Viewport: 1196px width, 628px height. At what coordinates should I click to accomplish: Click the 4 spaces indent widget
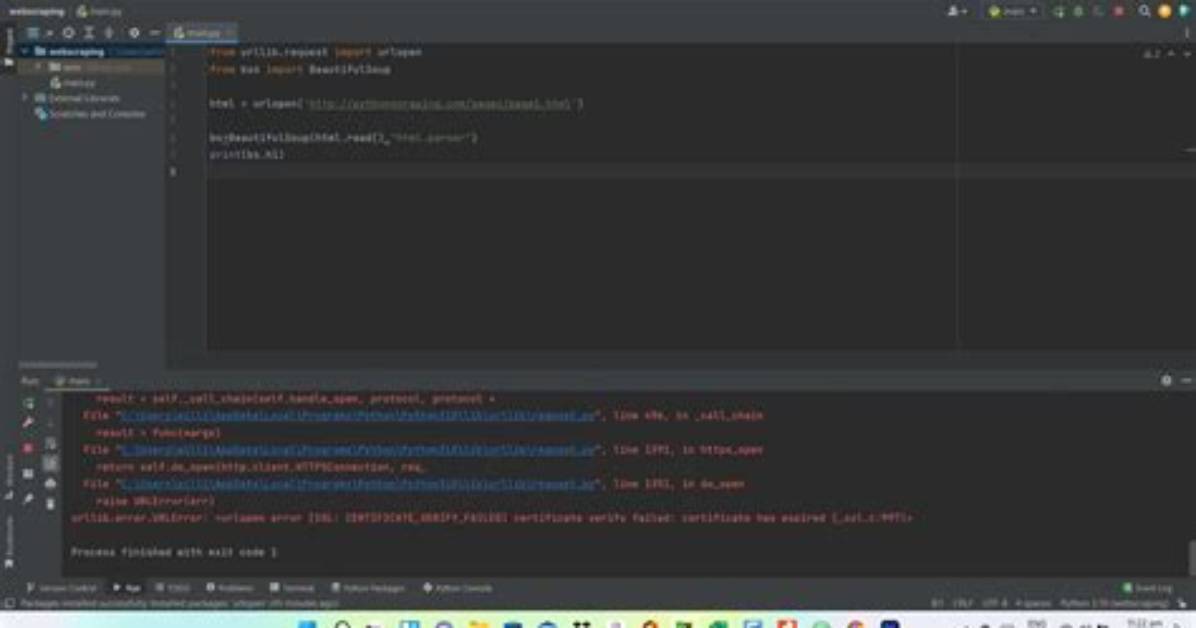coord(1034,604)
